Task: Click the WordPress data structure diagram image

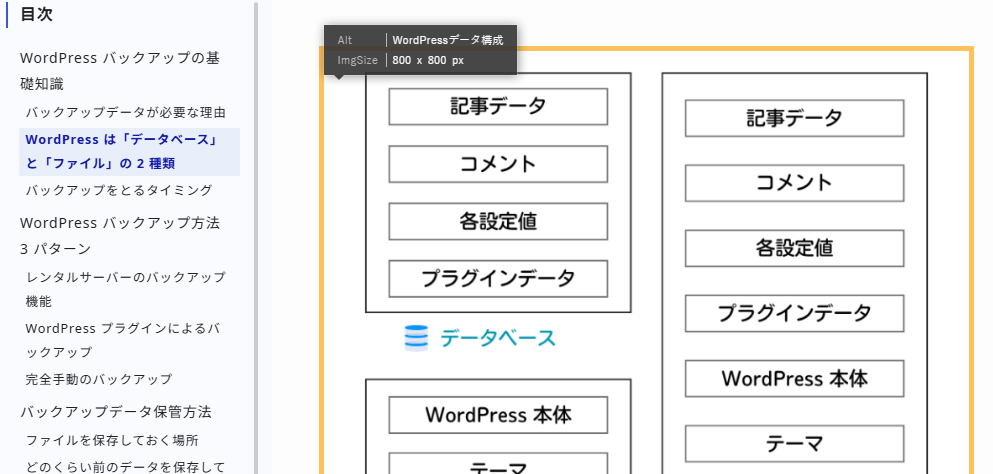Action: coord(647,260)
